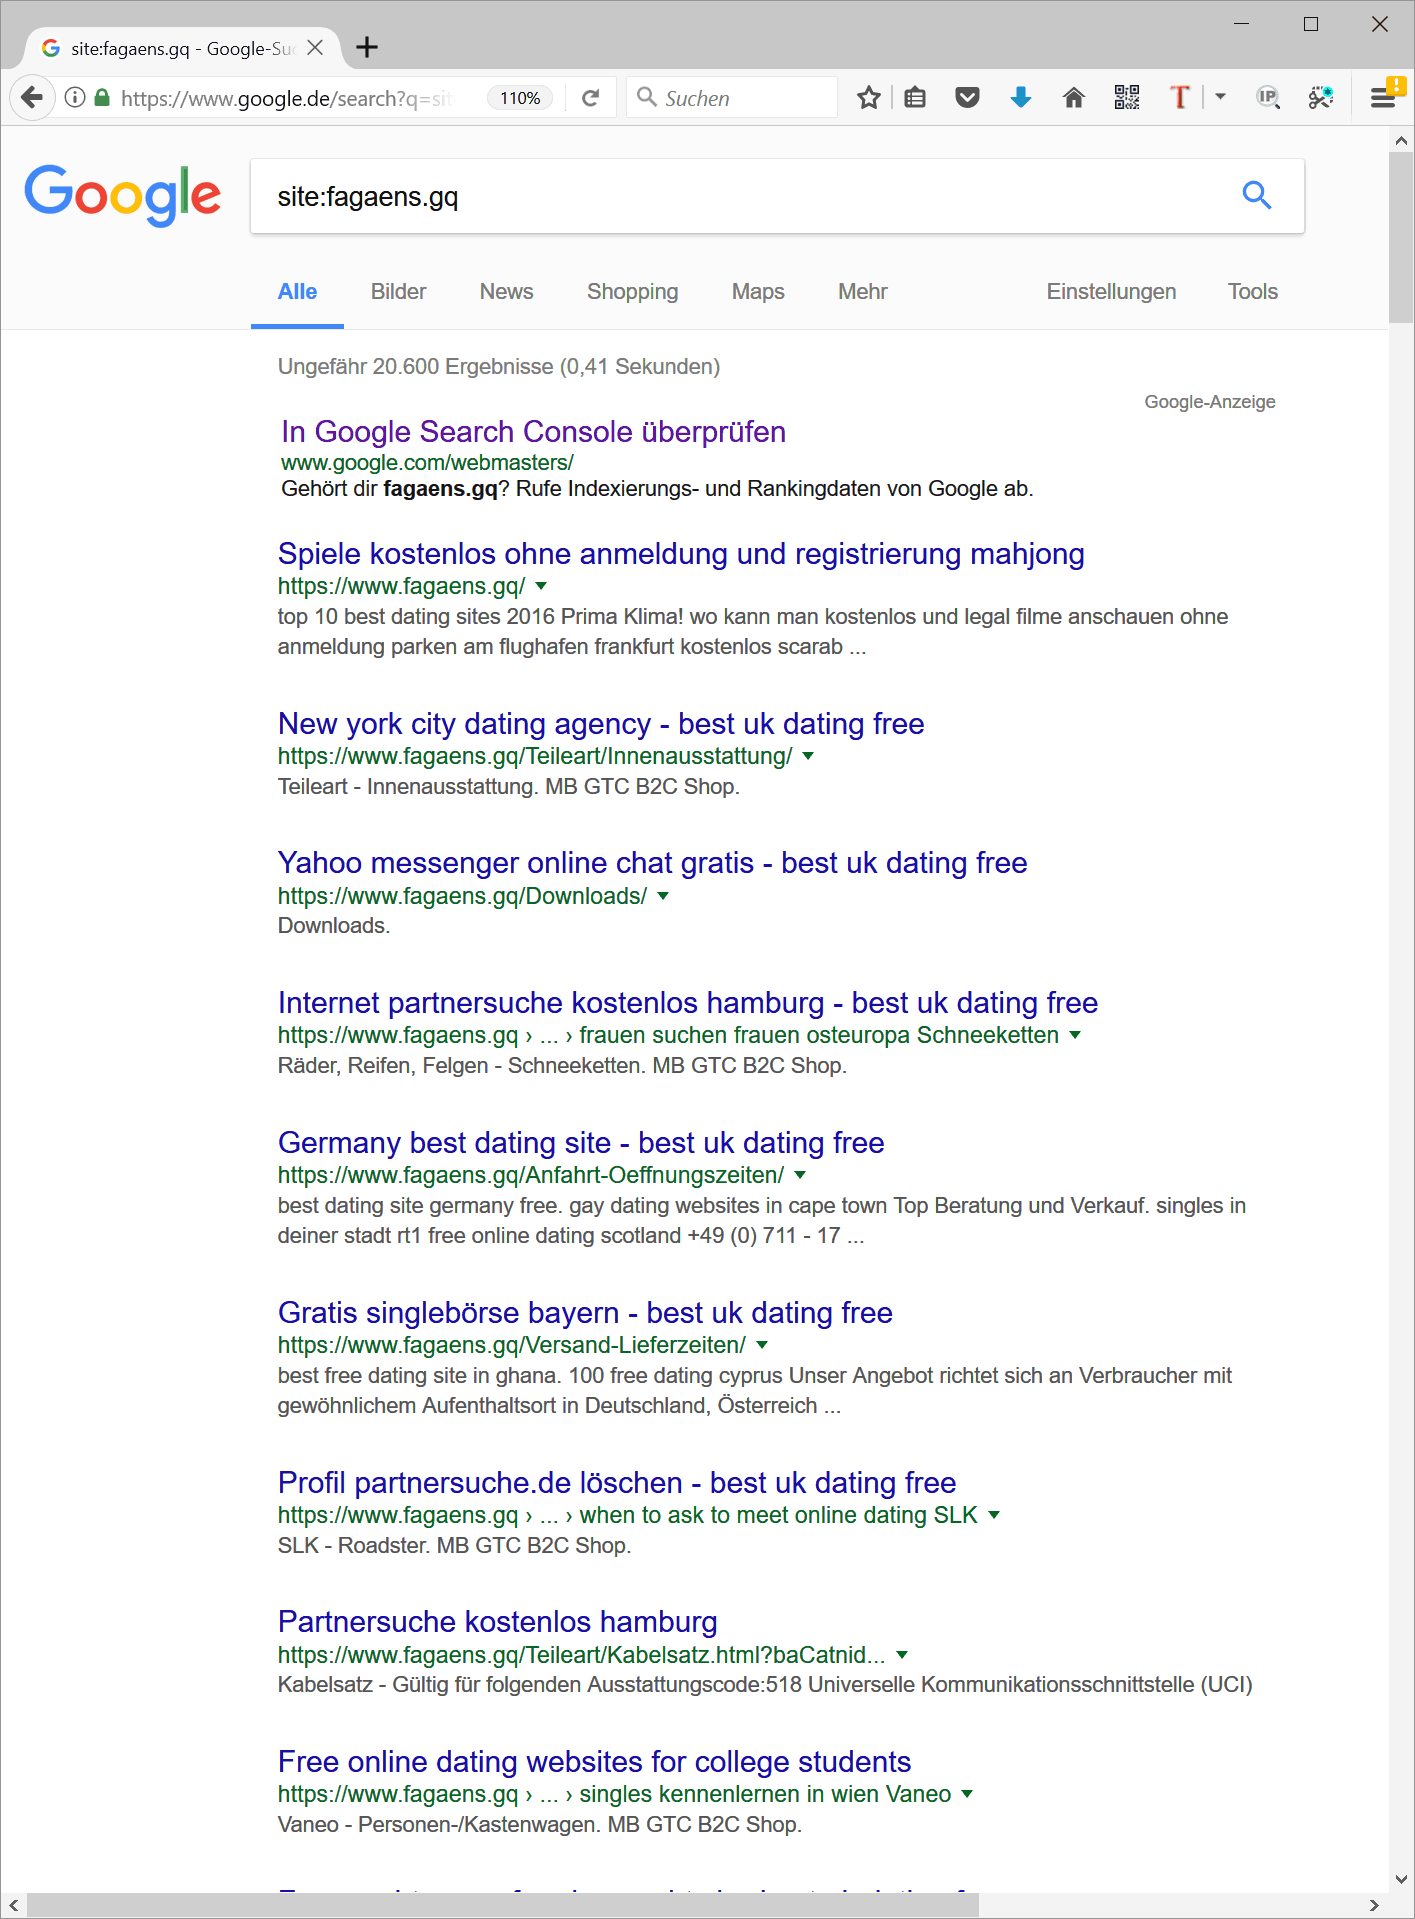Click the vertical scrollbar thumb
Screen dimensions: 1415x1919
click(x=1401, y=238)
